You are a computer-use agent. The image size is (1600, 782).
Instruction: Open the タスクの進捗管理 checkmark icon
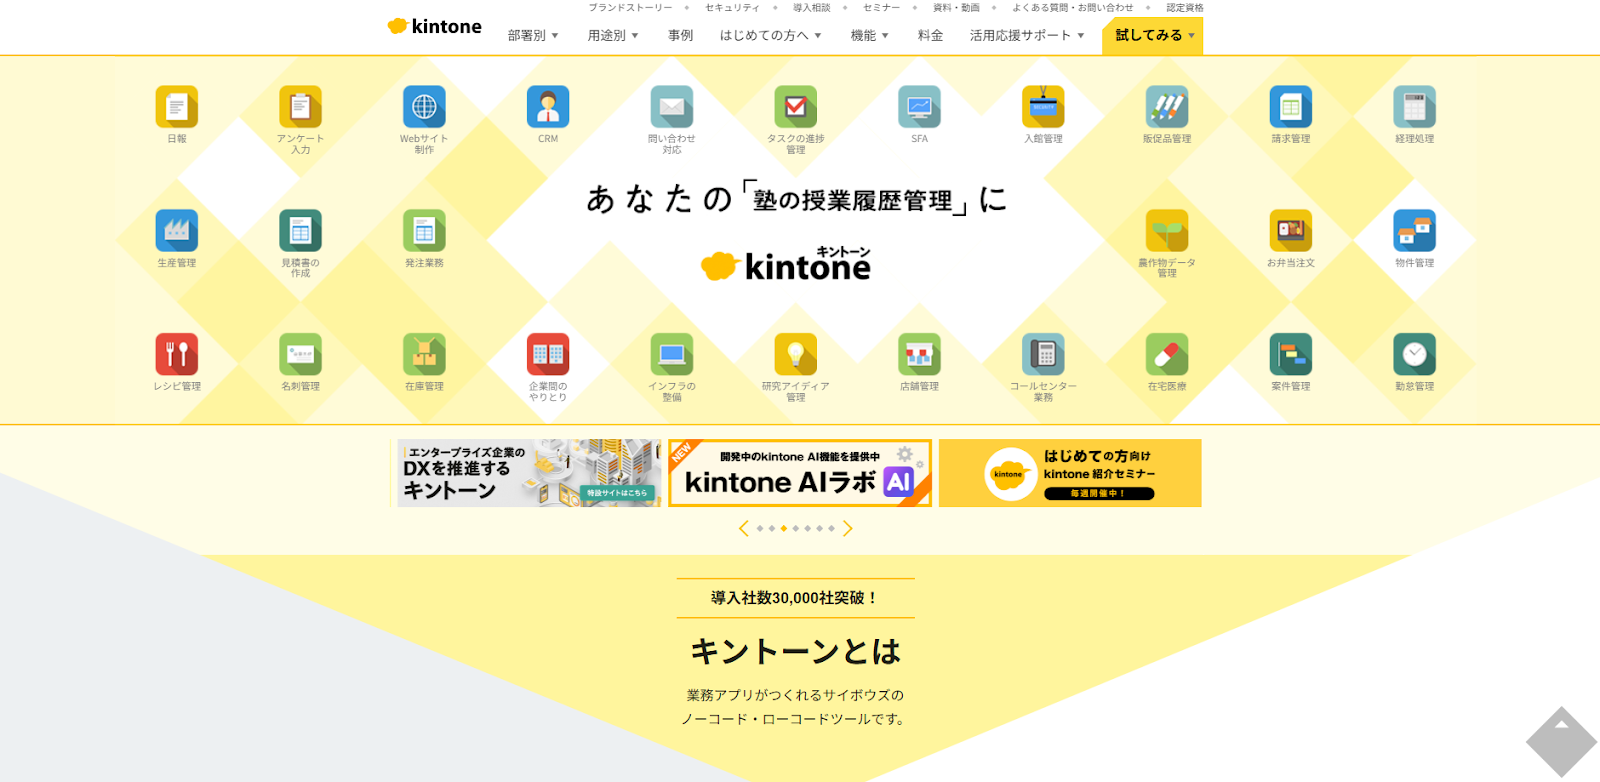(x=796, y=107)
